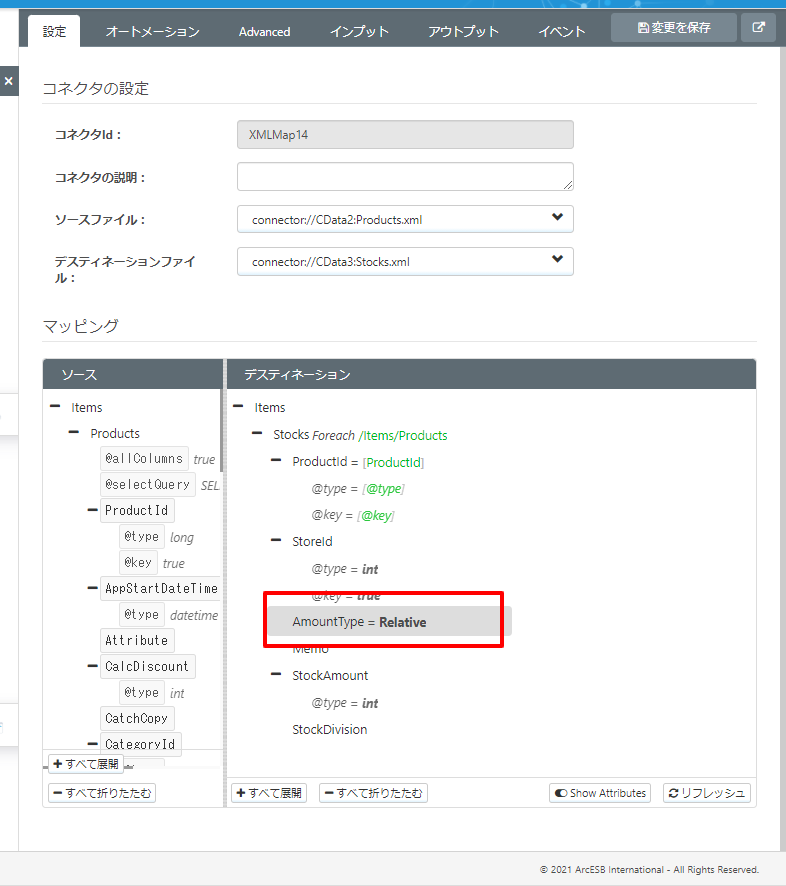
Task: Click the @type = [@type] mapping
Action: coord(358,488)
